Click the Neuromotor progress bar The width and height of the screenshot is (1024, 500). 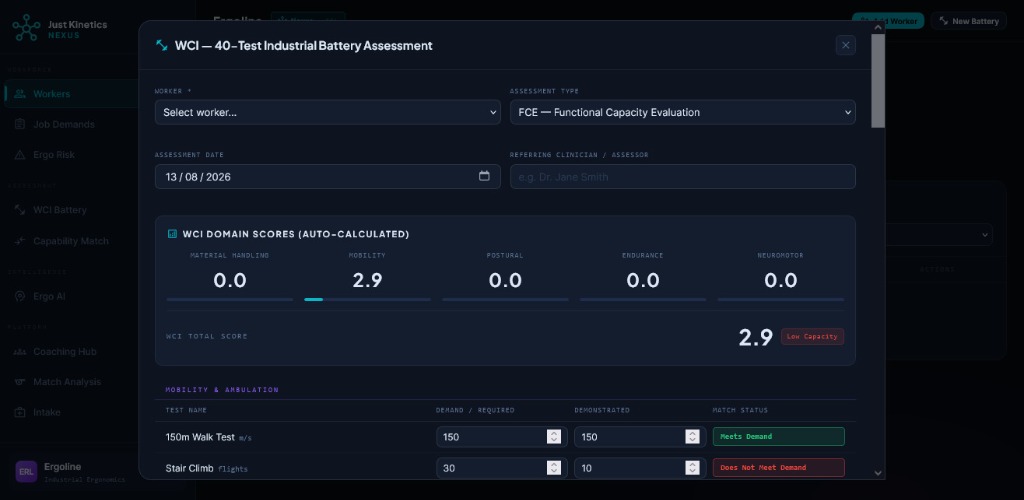pos(780,300)
